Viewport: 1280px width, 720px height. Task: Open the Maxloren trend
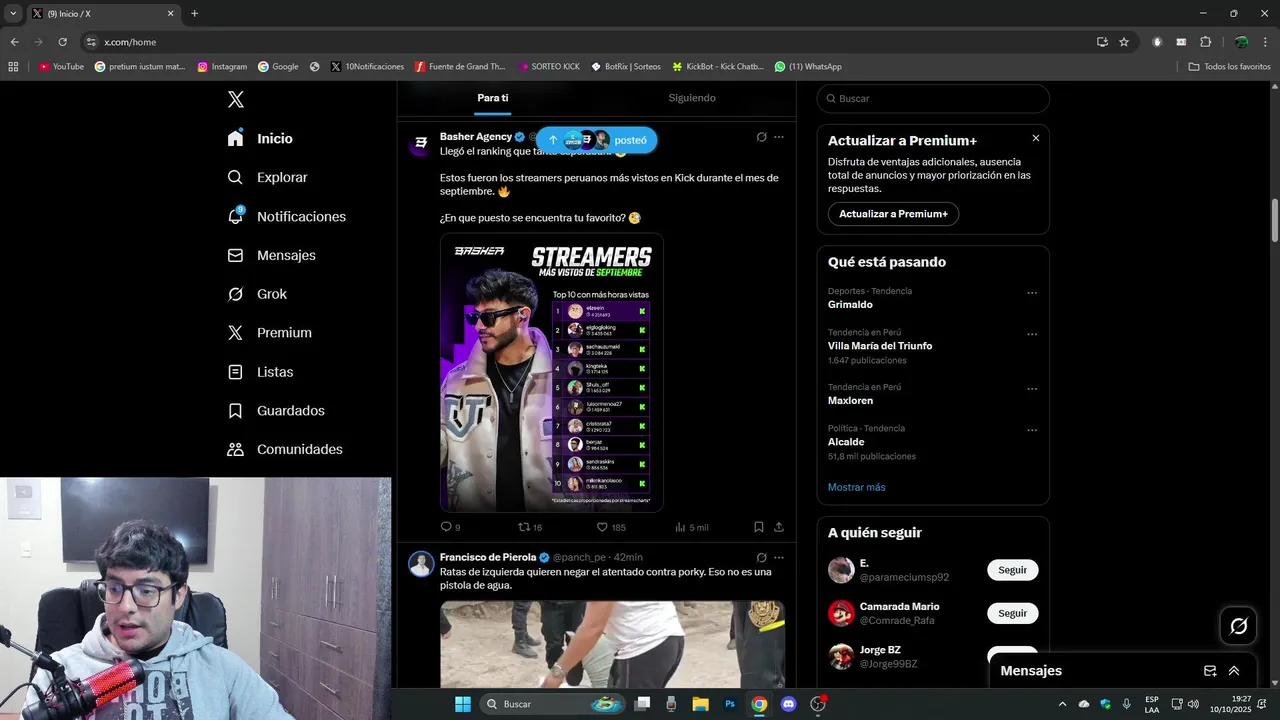click(x=850, y=401)
